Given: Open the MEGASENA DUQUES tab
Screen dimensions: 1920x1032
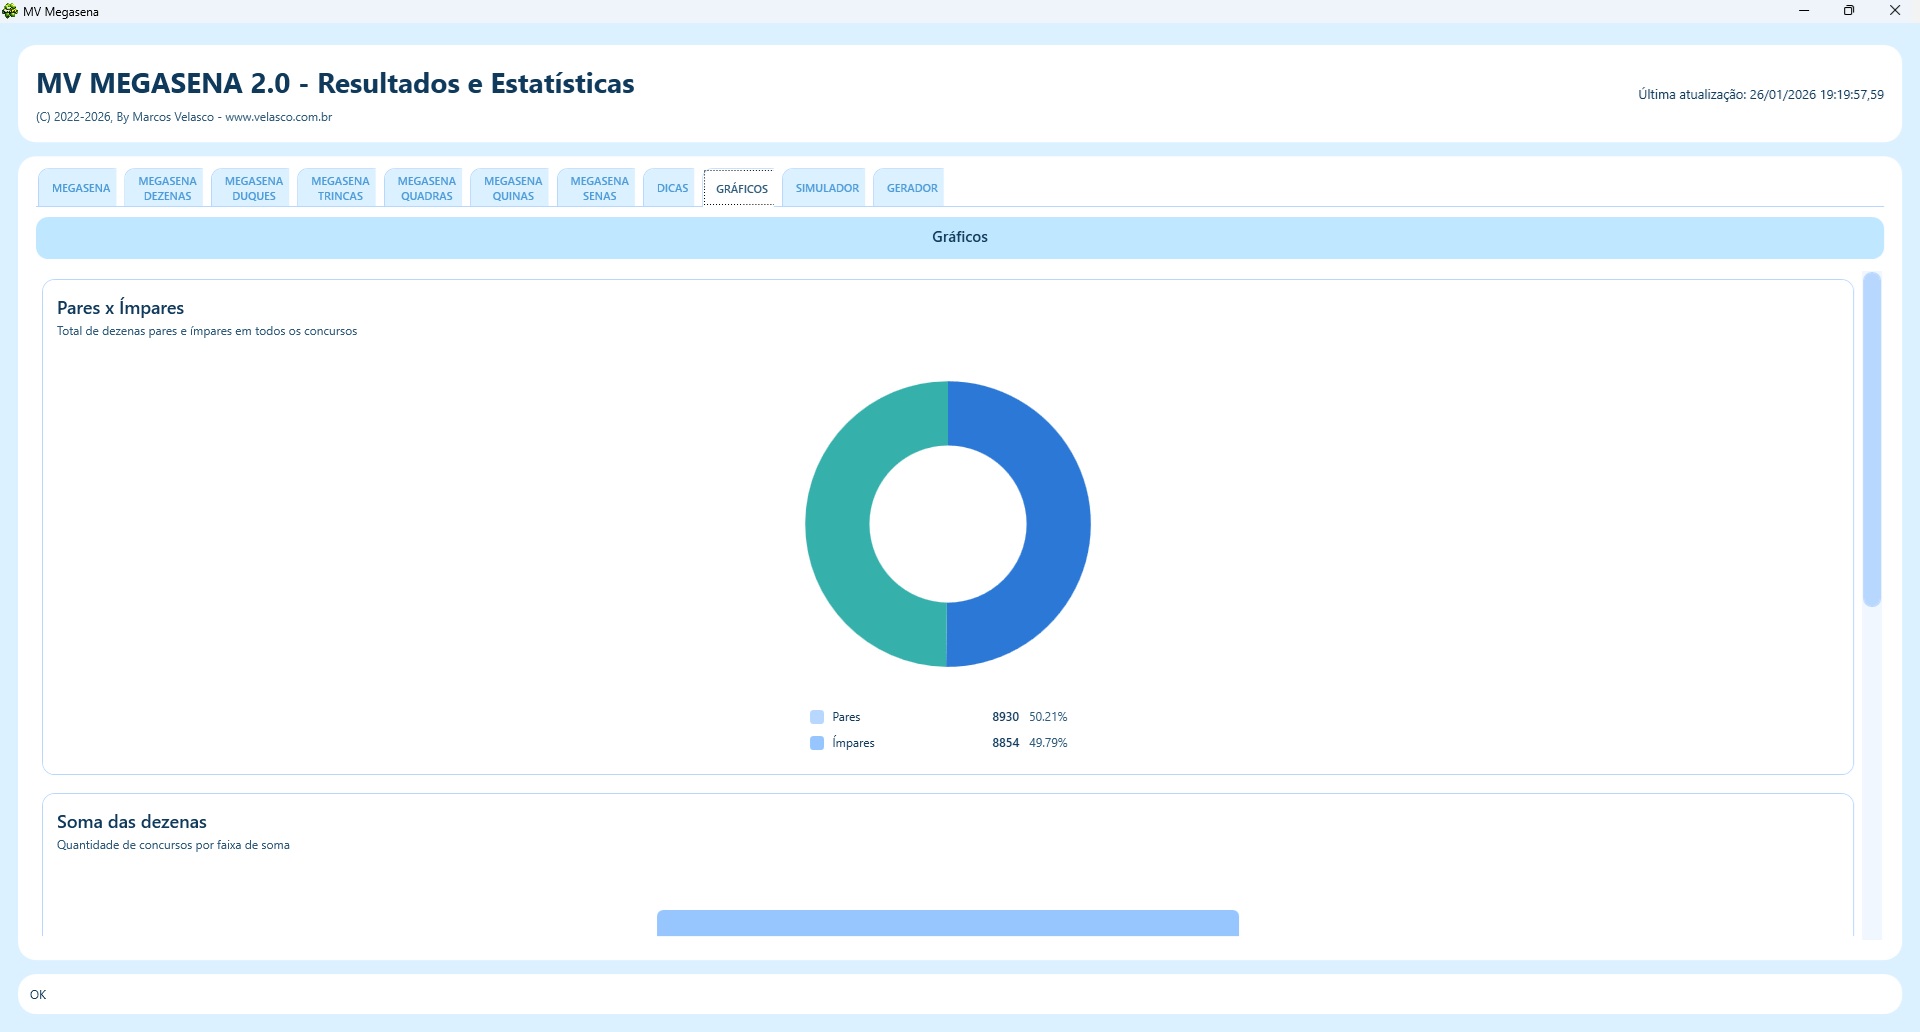Looking at the screenshot, I should coord(254,188).
